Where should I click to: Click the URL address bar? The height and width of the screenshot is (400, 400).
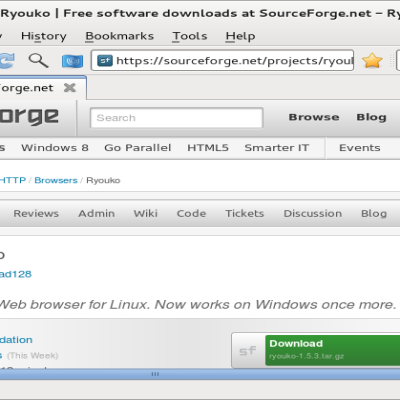coord(222,60)
